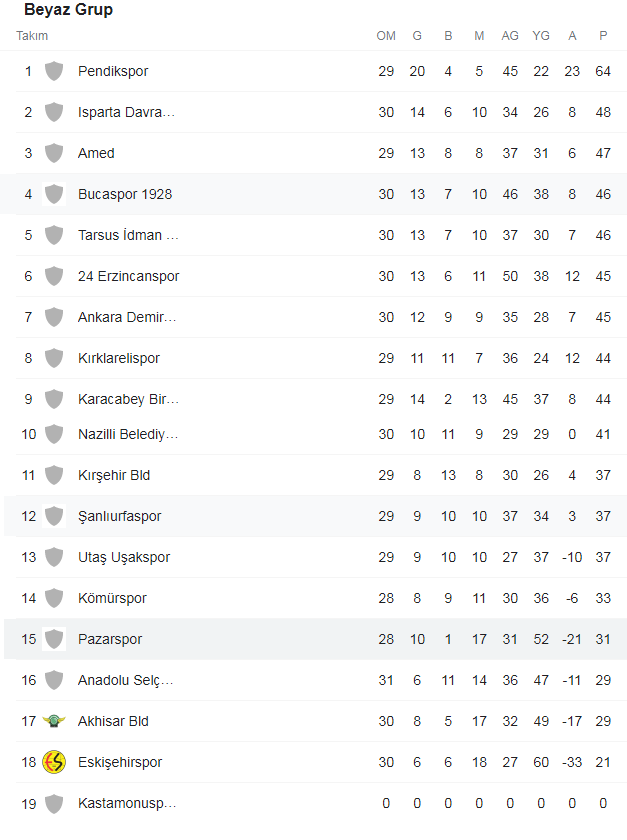Click the Kastamonuspor shield icon
Viewport: 627px width, 840px height.
pos(54,803)
